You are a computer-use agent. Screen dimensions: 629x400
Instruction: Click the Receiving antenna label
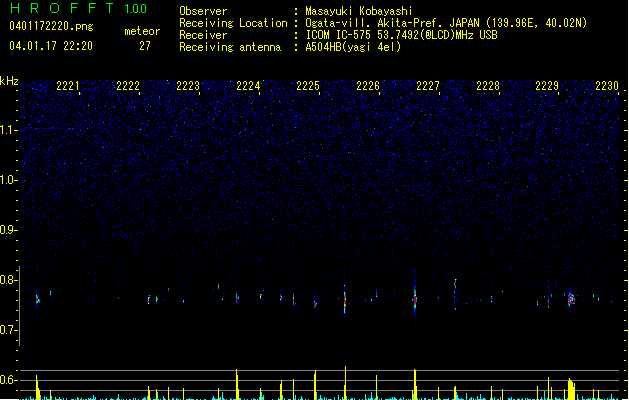[230, 47]
